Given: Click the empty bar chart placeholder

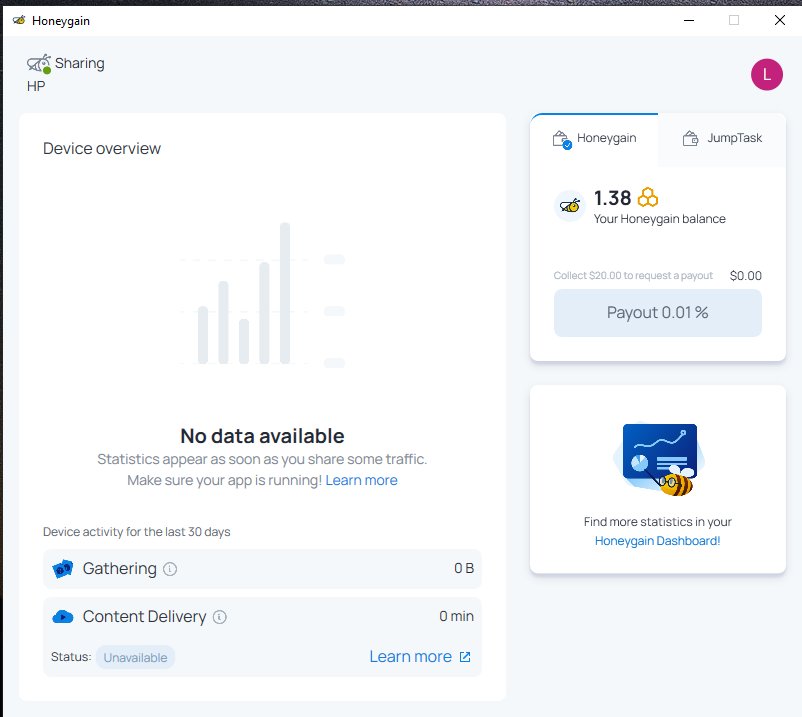Looking at the screenshot, I should point(262,294).
